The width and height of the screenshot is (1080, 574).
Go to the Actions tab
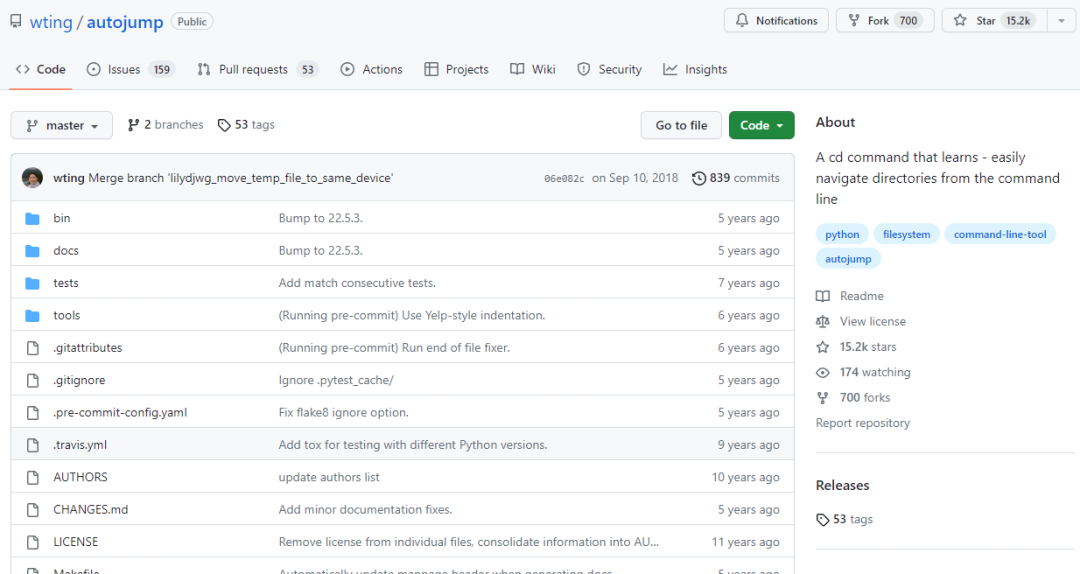(x=372, y=70)
